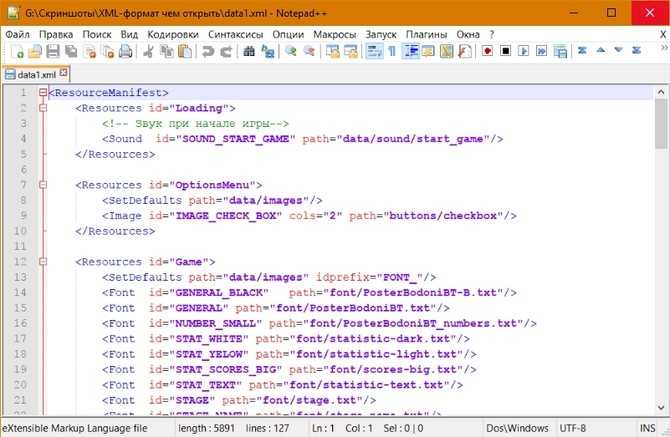Open the Поиск menu
The image size is (670, 437).
pos(97,34)
